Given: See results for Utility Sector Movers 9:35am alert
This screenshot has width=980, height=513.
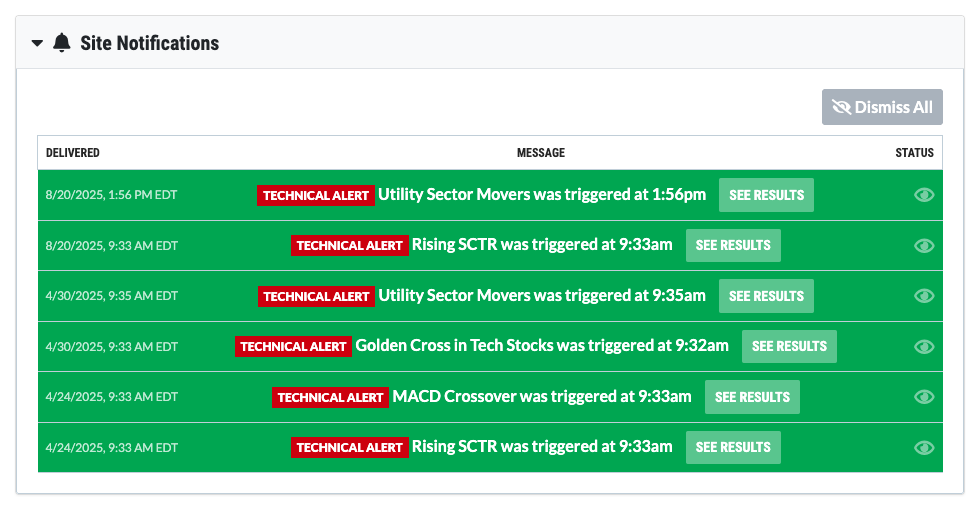Looking at the screenshot, I should [766, 296].
